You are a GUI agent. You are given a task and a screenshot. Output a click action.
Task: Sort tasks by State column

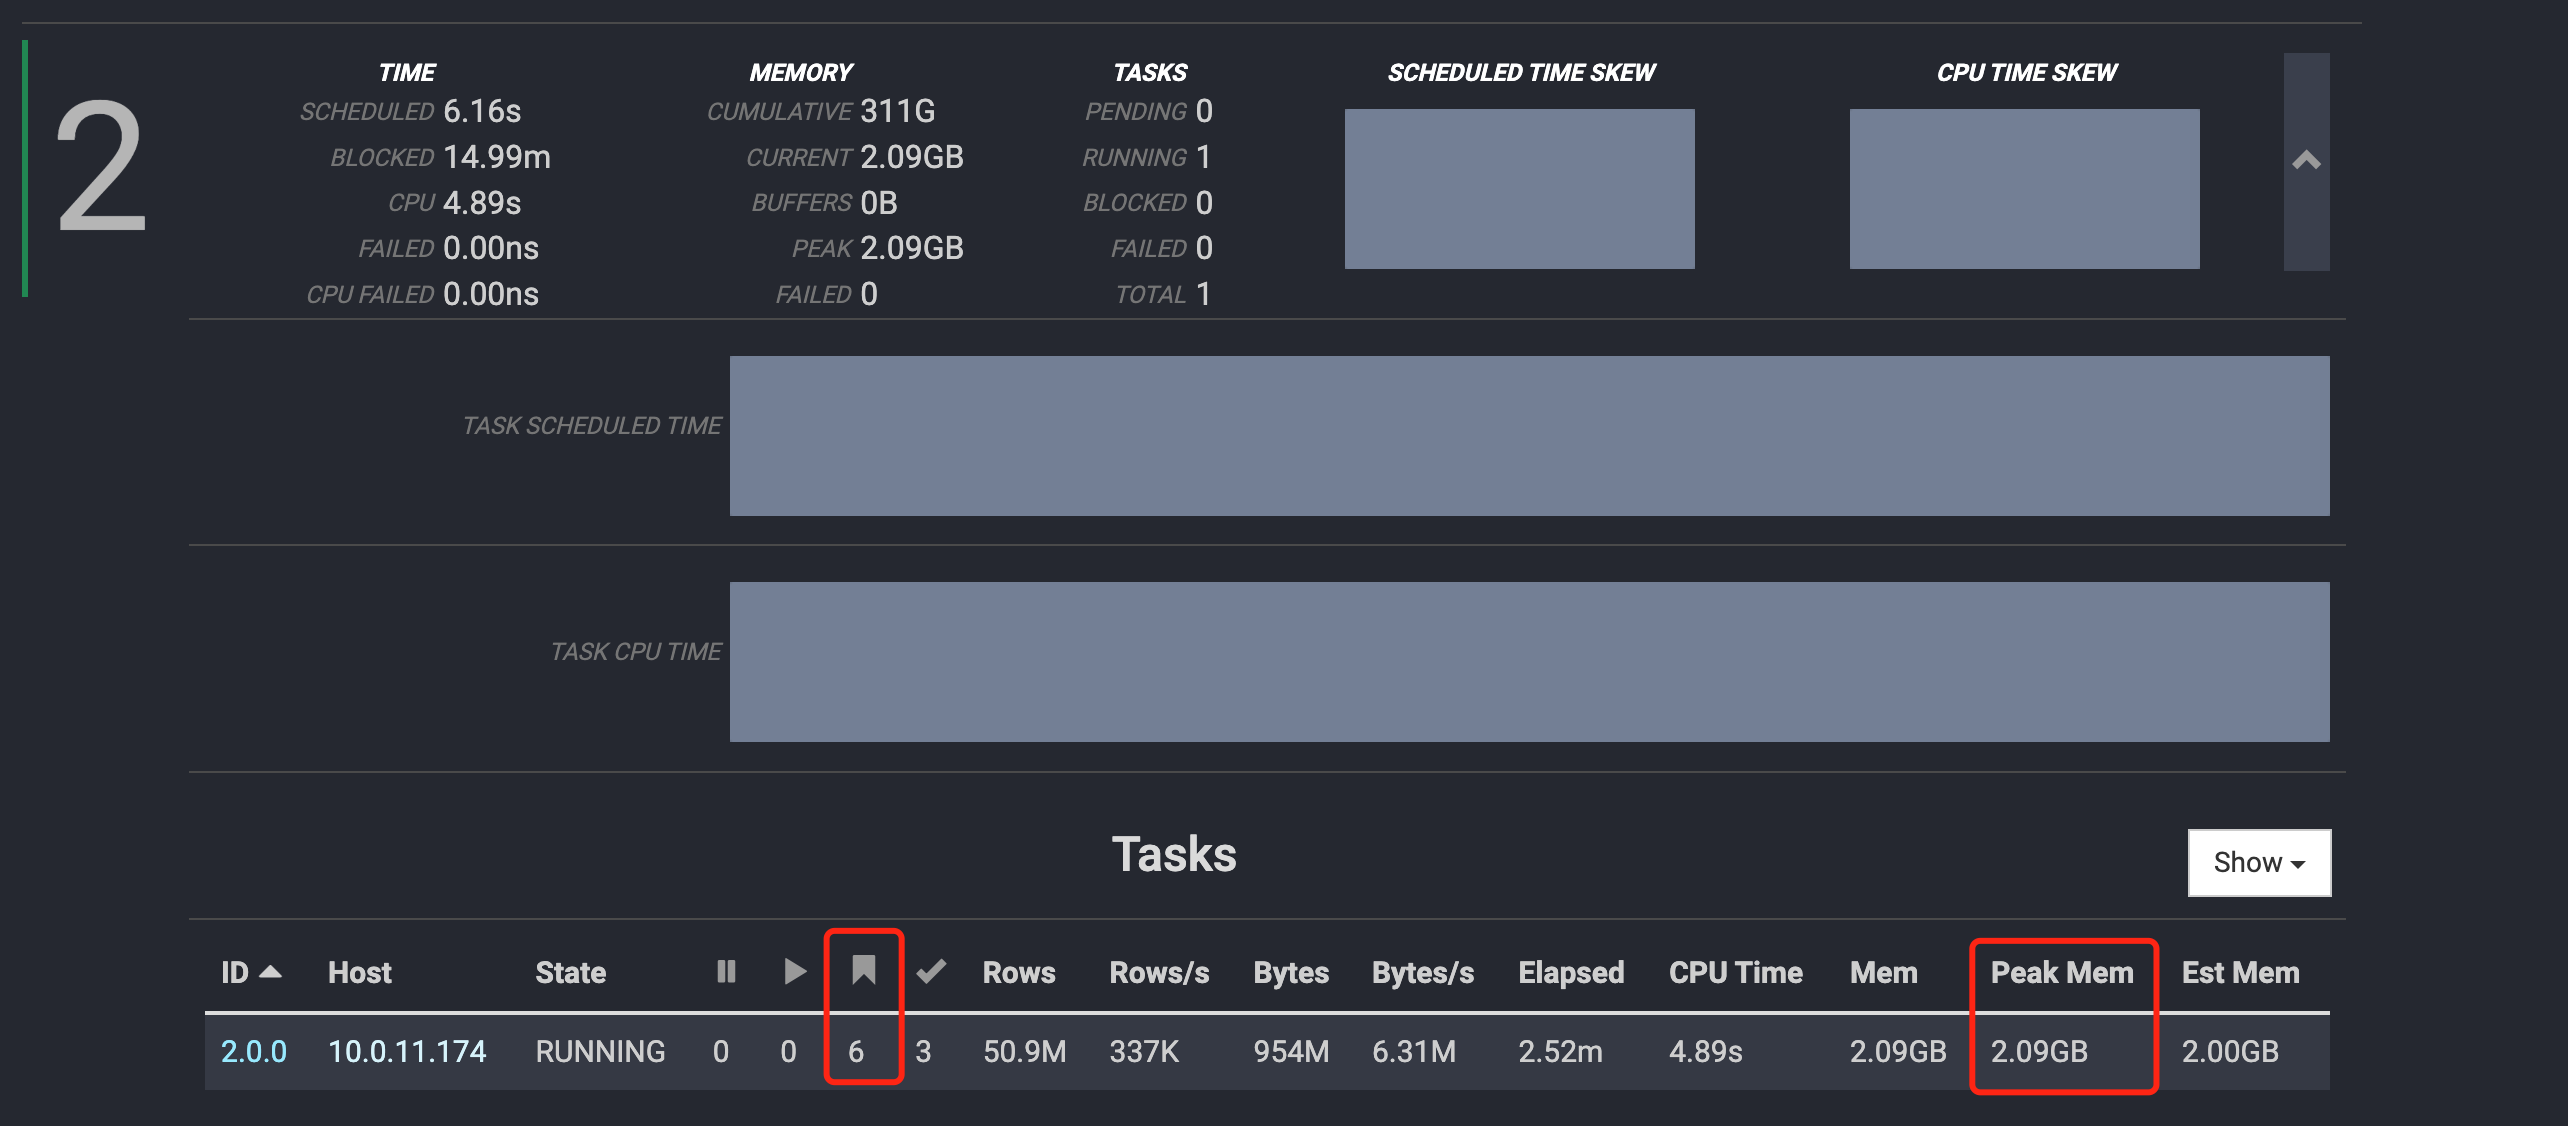(570, 972)
